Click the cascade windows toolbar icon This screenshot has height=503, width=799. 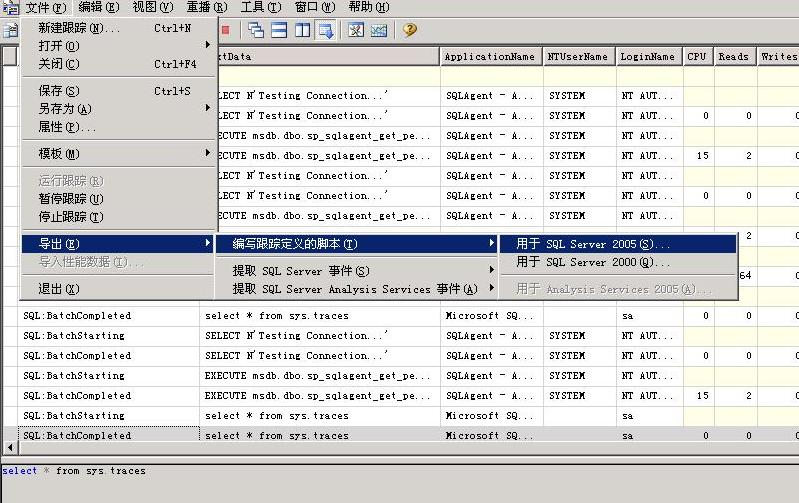(256, 30)
